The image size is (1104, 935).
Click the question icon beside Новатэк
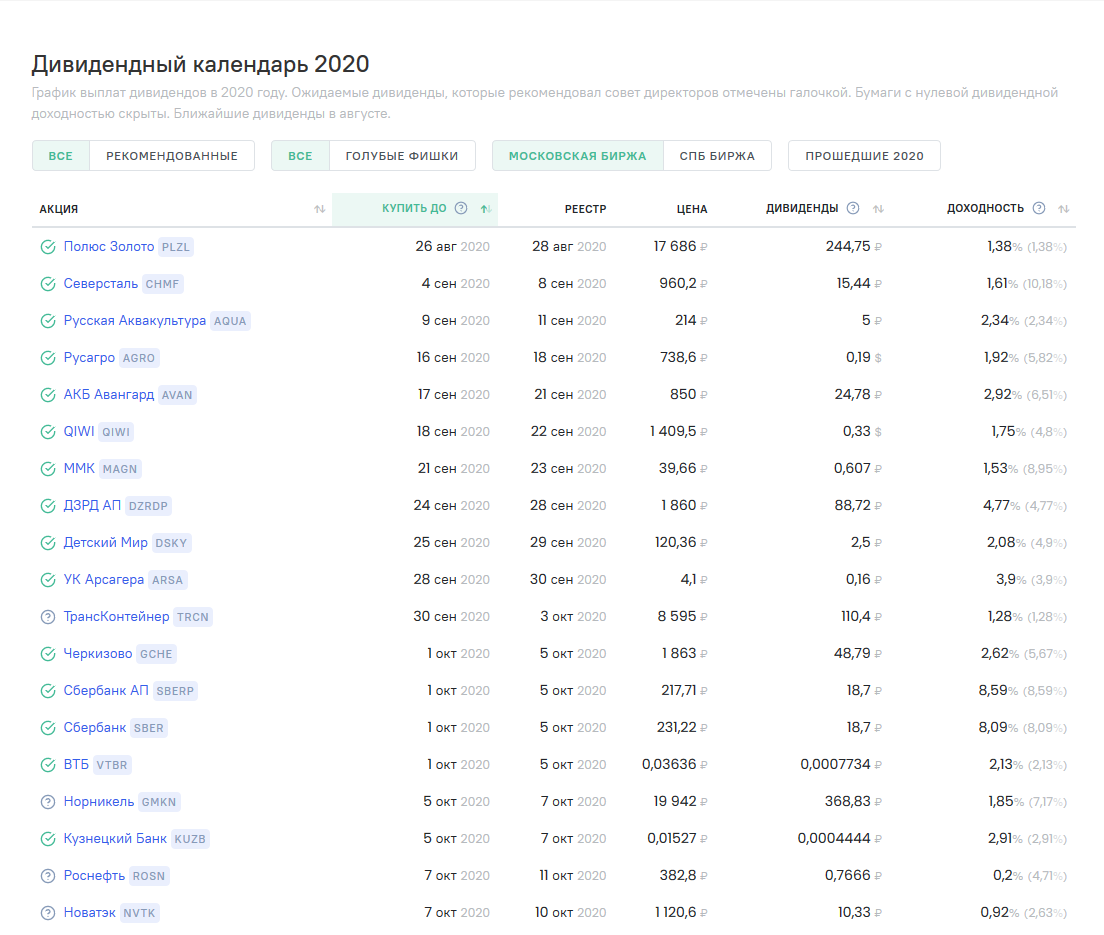[x=48, y=913]
